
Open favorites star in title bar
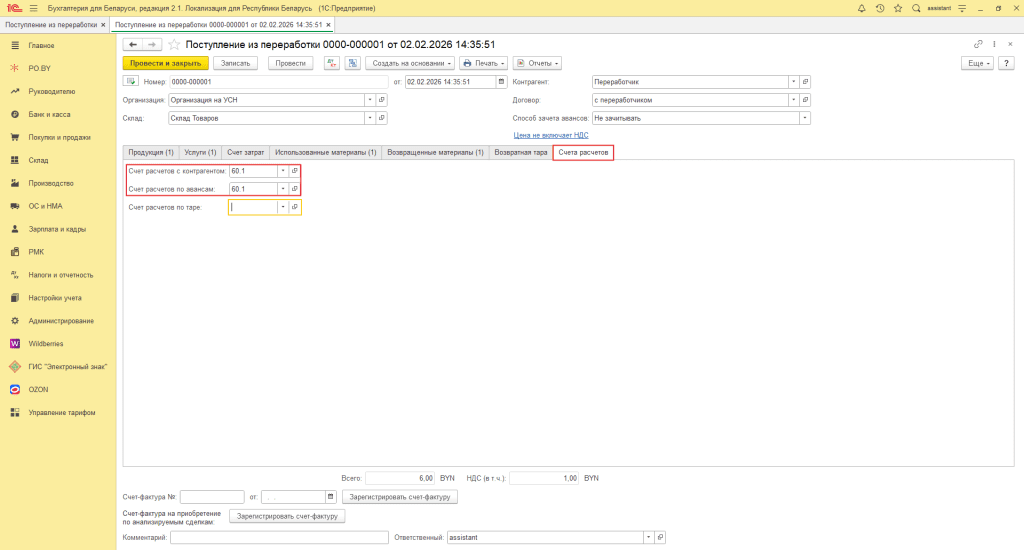pos(897,8)
